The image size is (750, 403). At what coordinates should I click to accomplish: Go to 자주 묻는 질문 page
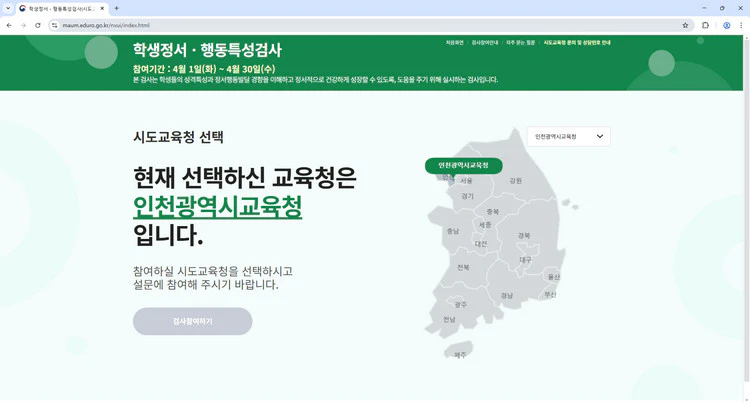pos(521,43)
